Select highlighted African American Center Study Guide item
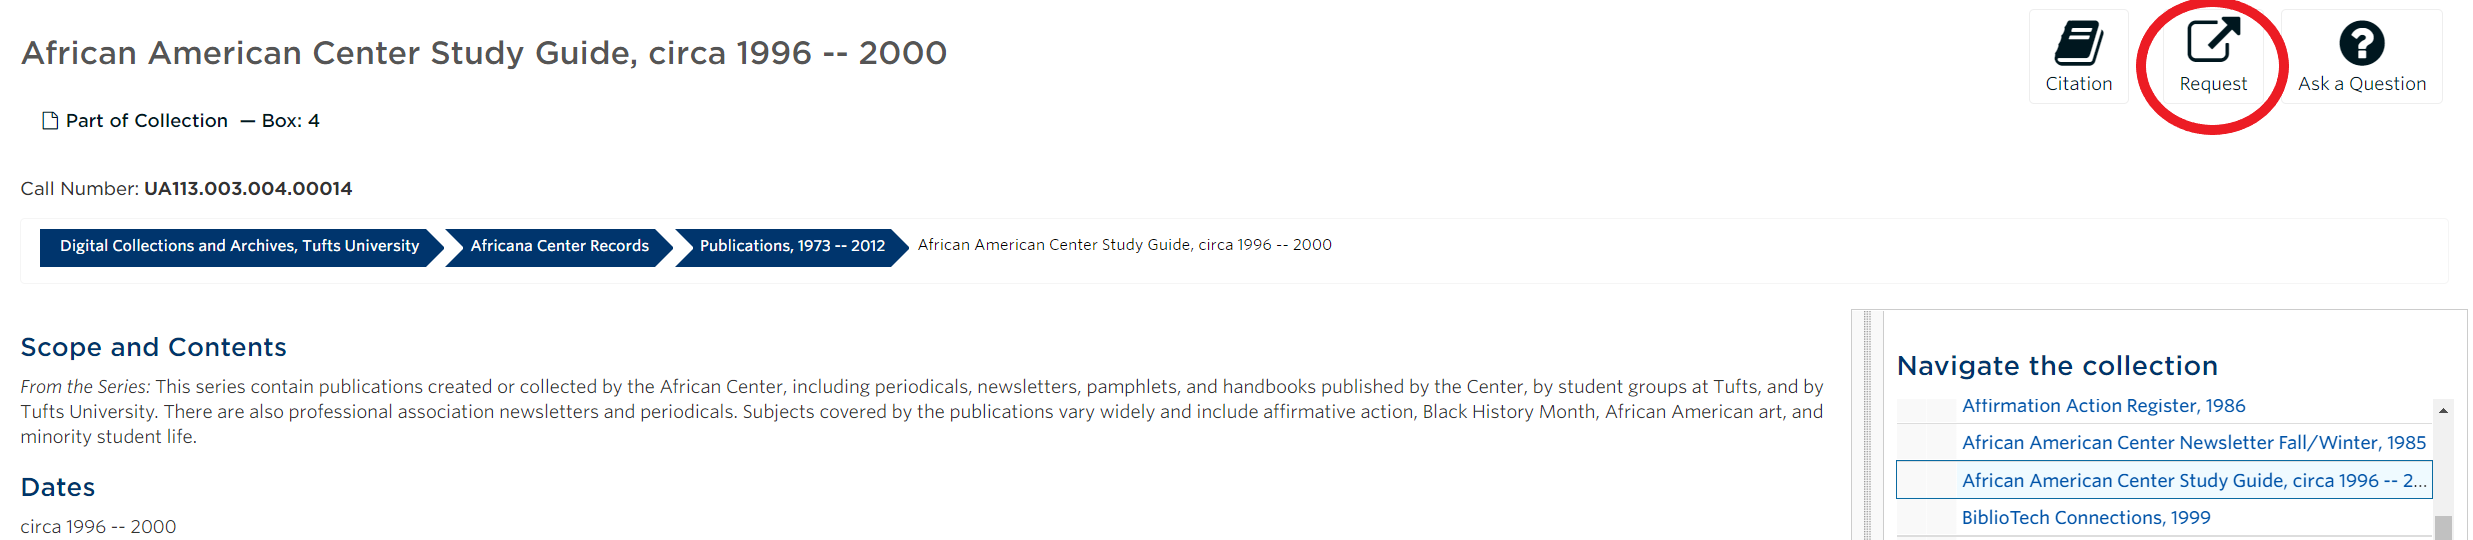The height and width of the screenshot is (540, 2473). 2164,480
